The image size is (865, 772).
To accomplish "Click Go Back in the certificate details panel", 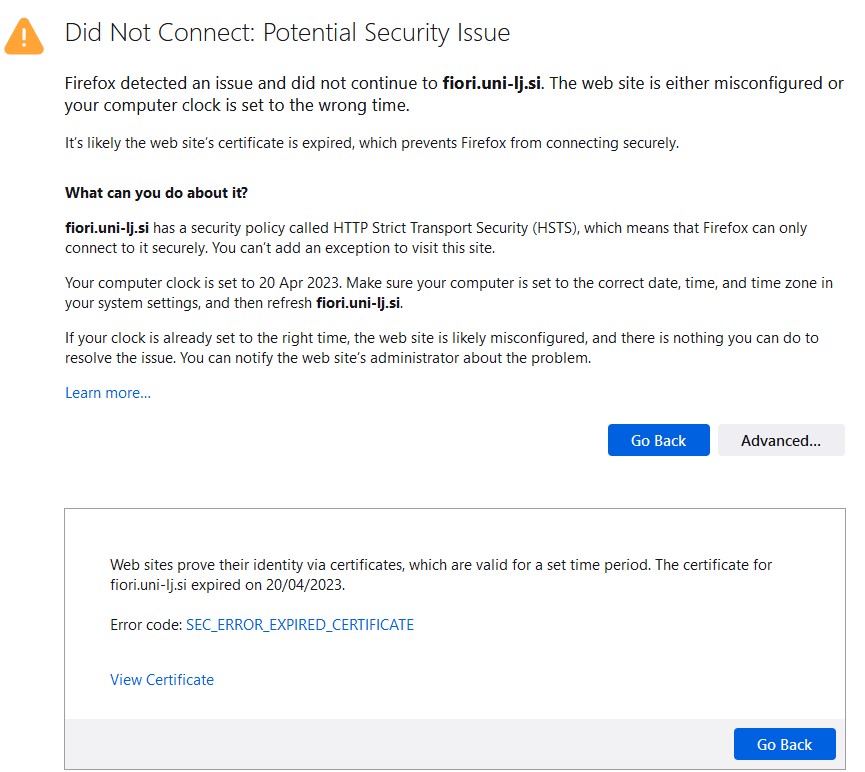I will [x=784, y=744].
